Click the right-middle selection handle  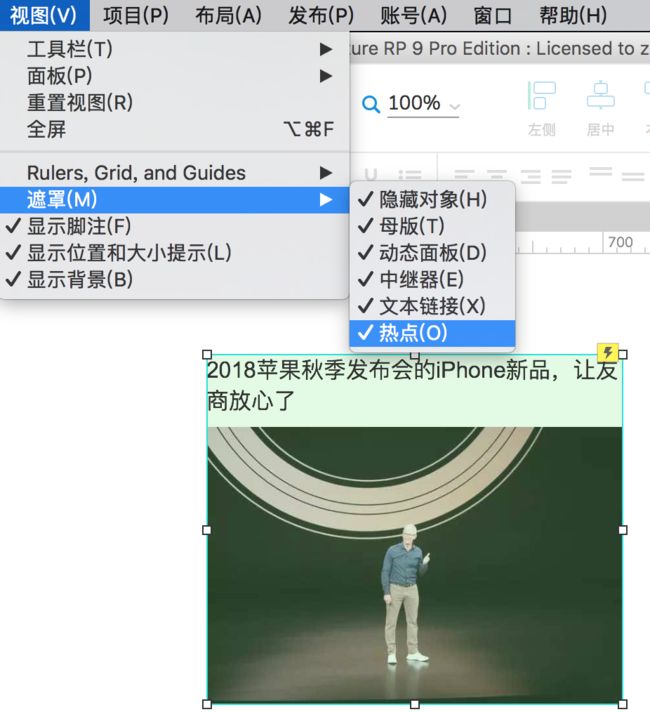(x=623, y=530)
